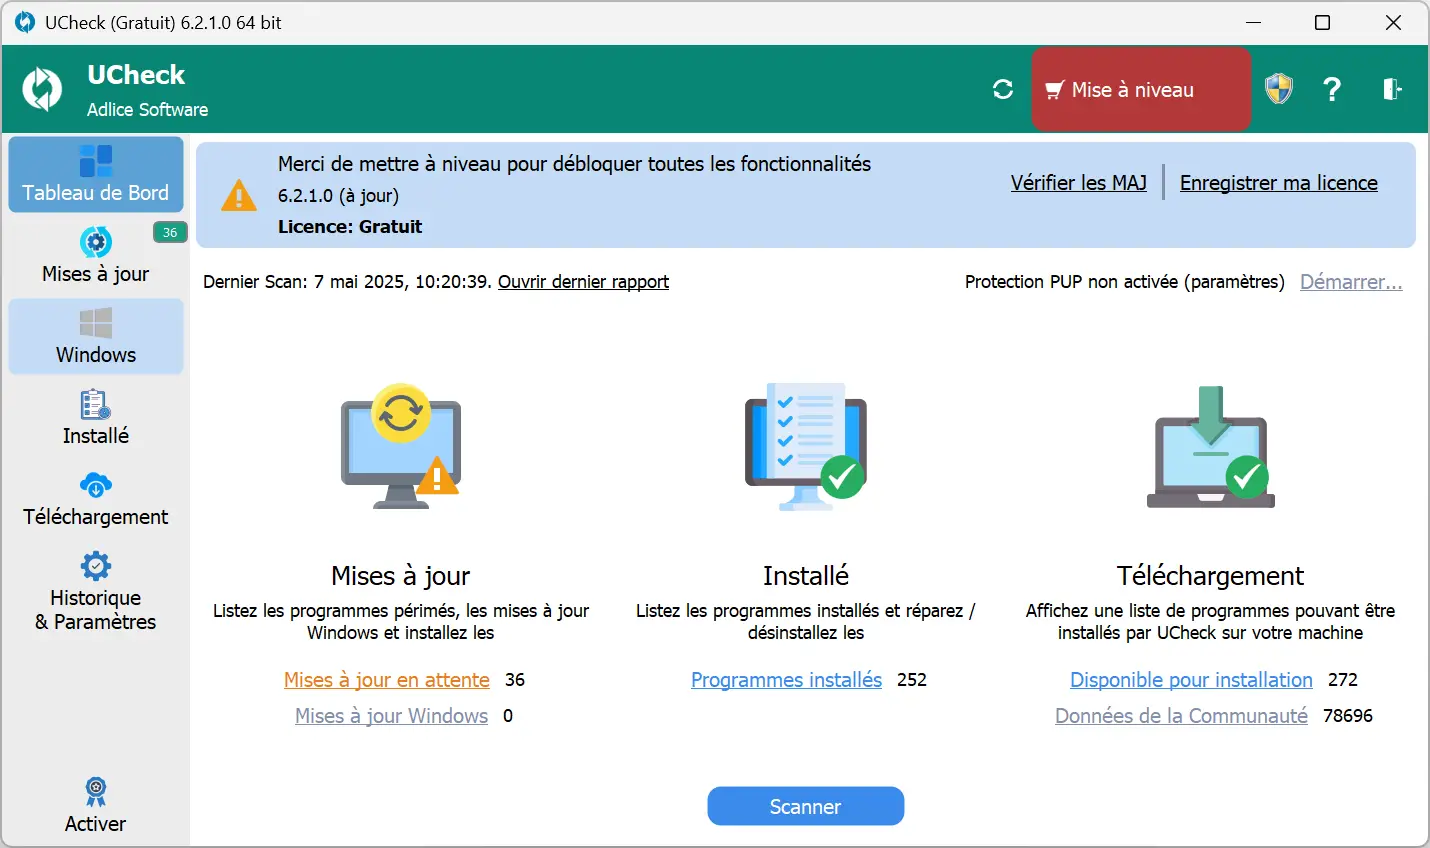This screenshot has height=848, width=1430.
Task: Open Disponible pour installation link
Action: pyautogui.click(x=1191, y=680)
